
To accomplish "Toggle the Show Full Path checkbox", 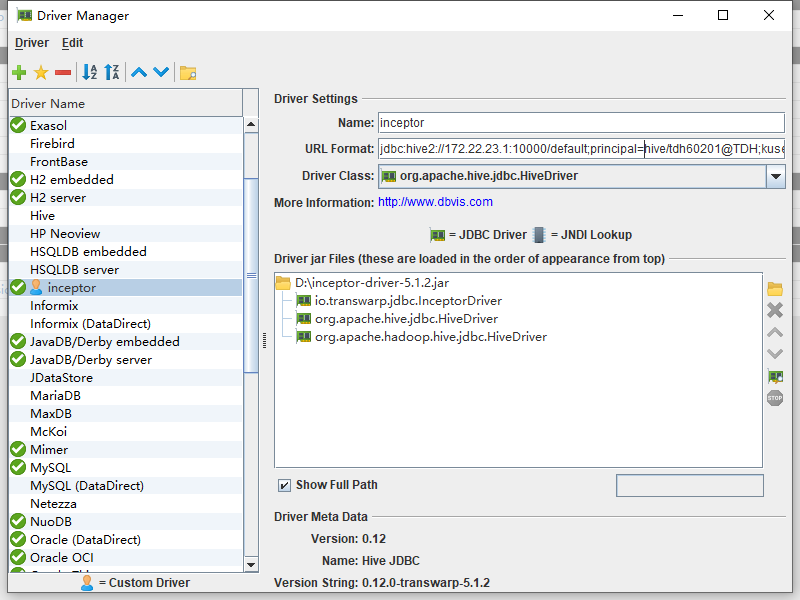I will point(285,485).
